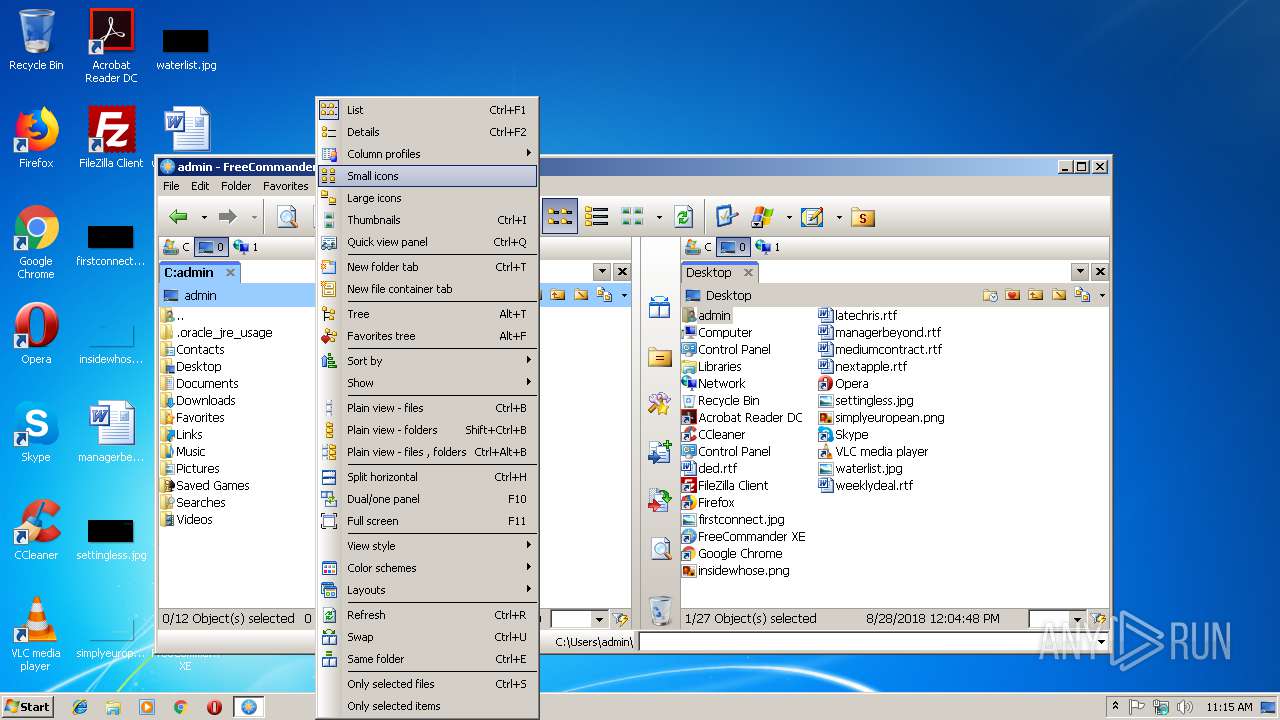This screenshot has height=720, width=1280.
Task: Click the thumbnails view toolbar button
Action: pyautogui.click(x=632, y=216)
